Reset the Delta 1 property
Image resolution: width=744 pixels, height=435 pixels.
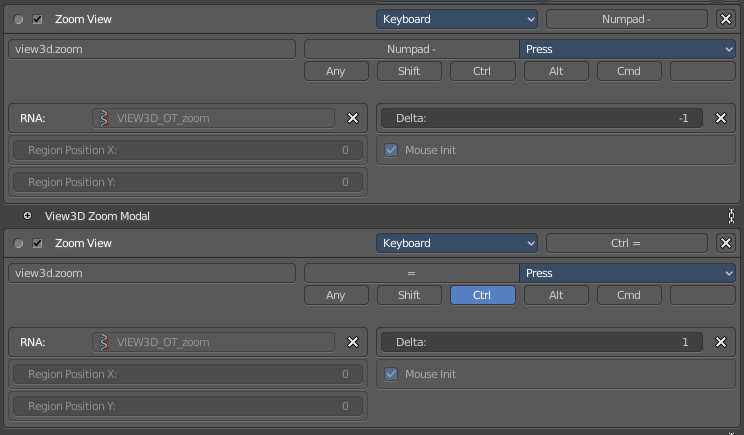point(720,342)
